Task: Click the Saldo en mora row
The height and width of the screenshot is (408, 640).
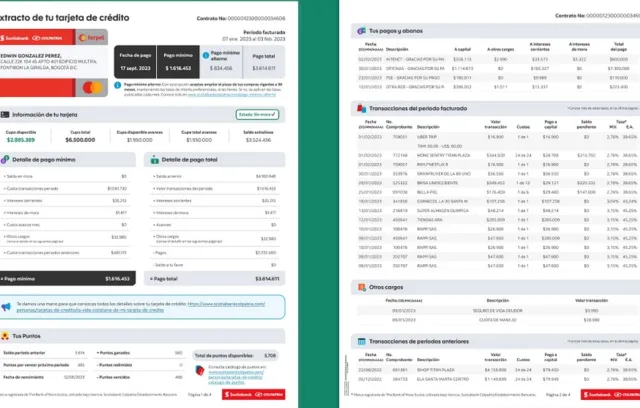Action: coord(65,176)
